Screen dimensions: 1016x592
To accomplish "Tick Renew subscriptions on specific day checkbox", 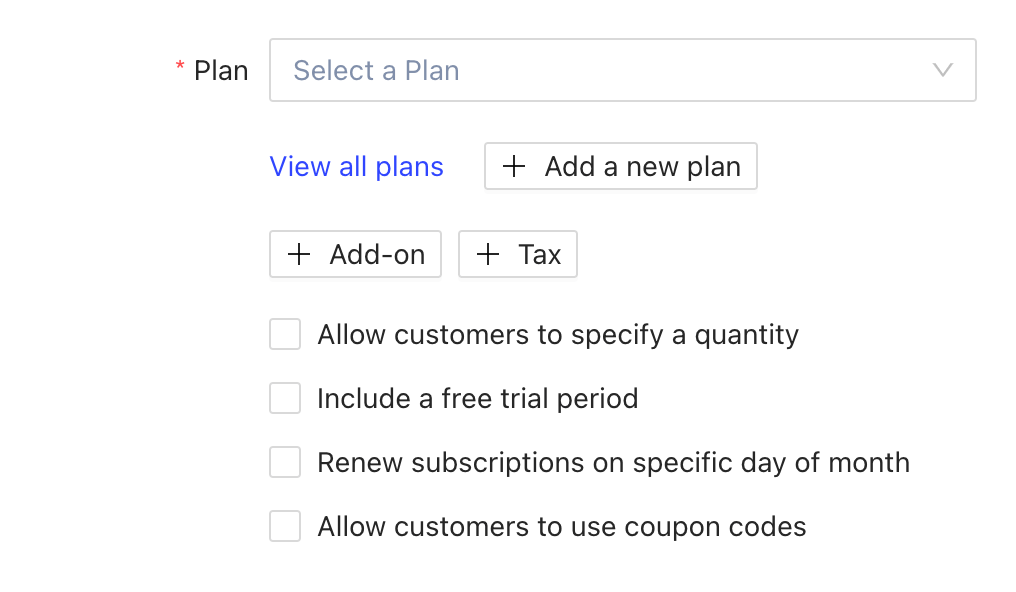I will coord(285,462).
